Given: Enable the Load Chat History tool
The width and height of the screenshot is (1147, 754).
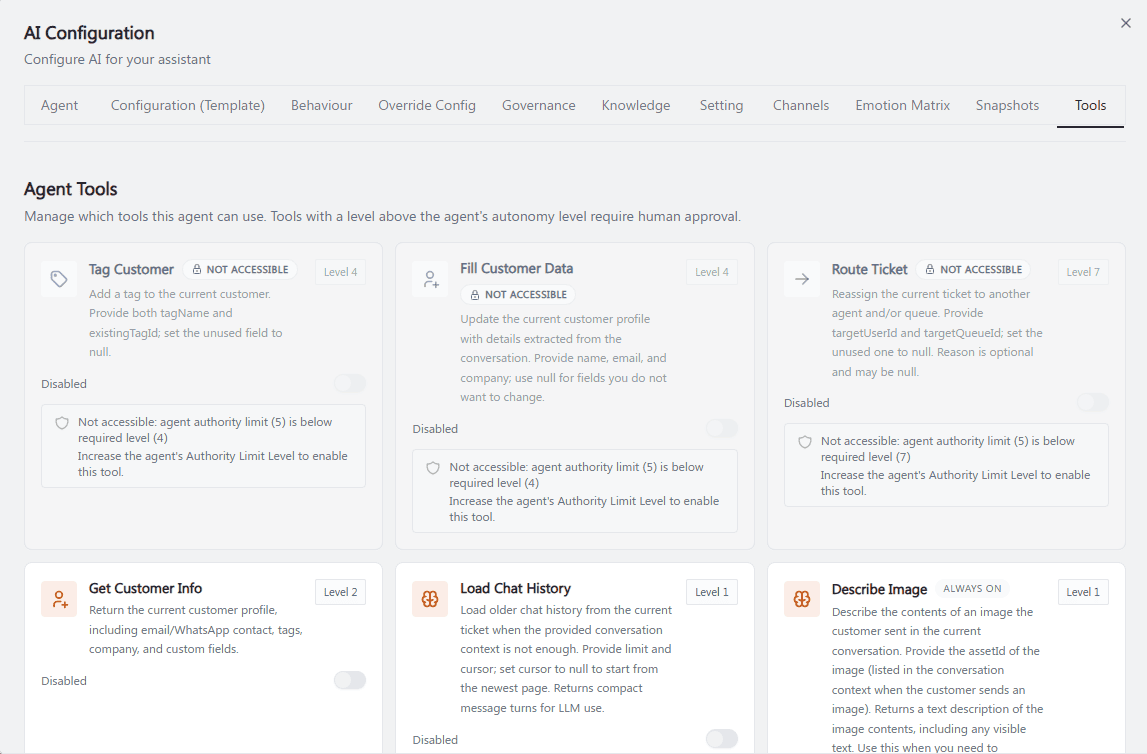Looking at the screenshot, I should [x=722, y=739].
